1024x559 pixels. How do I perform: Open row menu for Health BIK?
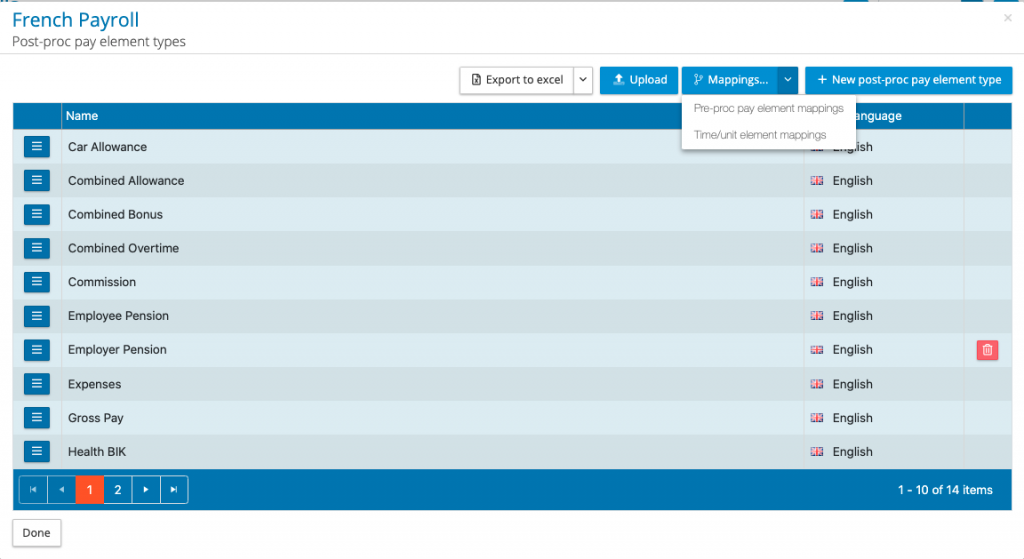point(36,452)
